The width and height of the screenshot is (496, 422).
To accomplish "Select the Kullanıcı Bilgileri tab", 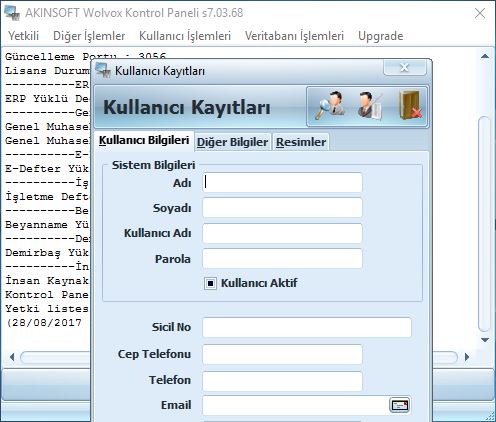I will [x=144, y=140].
